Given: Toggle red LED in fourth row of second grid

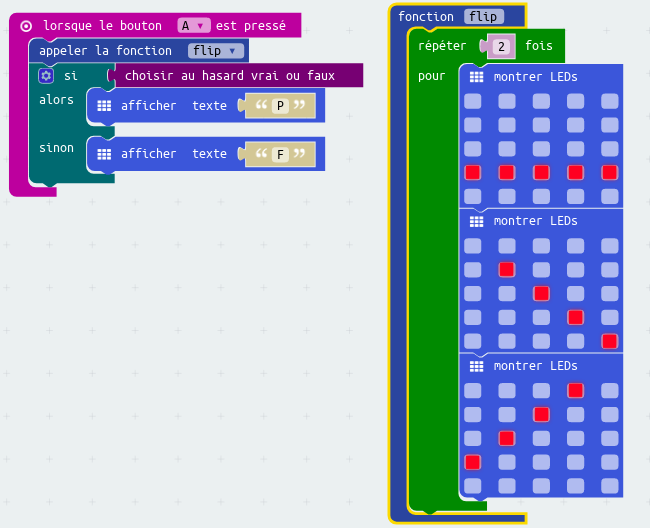Looking at the screenshot, I should point(575,317).
